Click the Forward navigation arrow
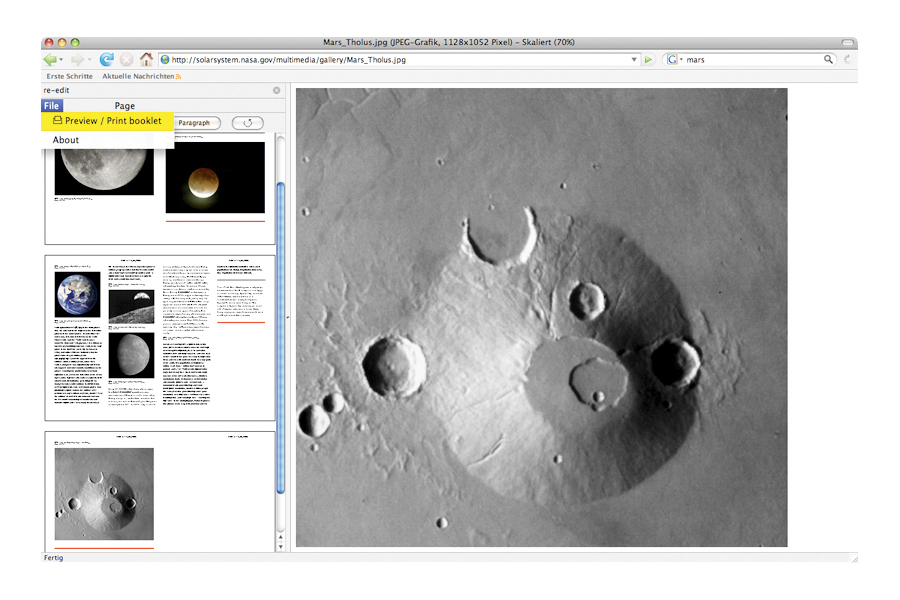The image size is (900, 600). point(76,60)
